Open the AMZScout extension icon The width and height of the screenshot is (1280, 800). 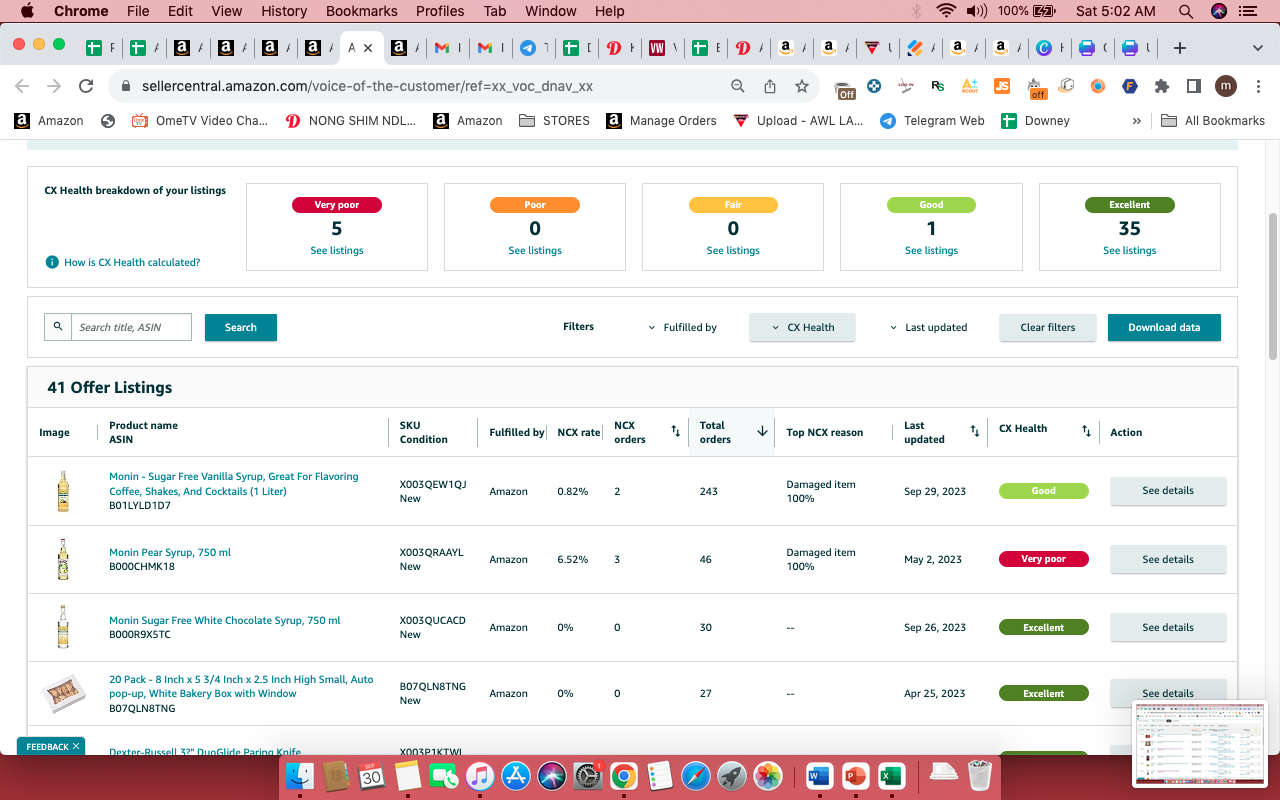970,86
